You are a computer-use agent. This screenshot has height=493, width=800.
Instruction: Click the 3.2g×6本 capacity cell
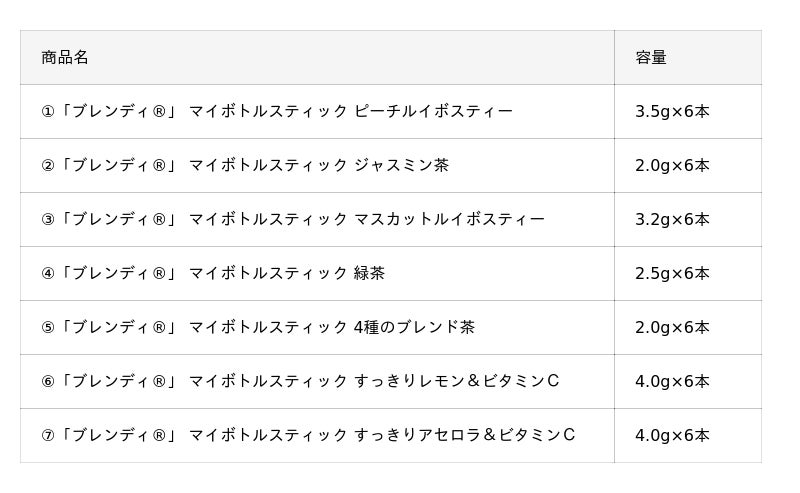coord(672,219)
